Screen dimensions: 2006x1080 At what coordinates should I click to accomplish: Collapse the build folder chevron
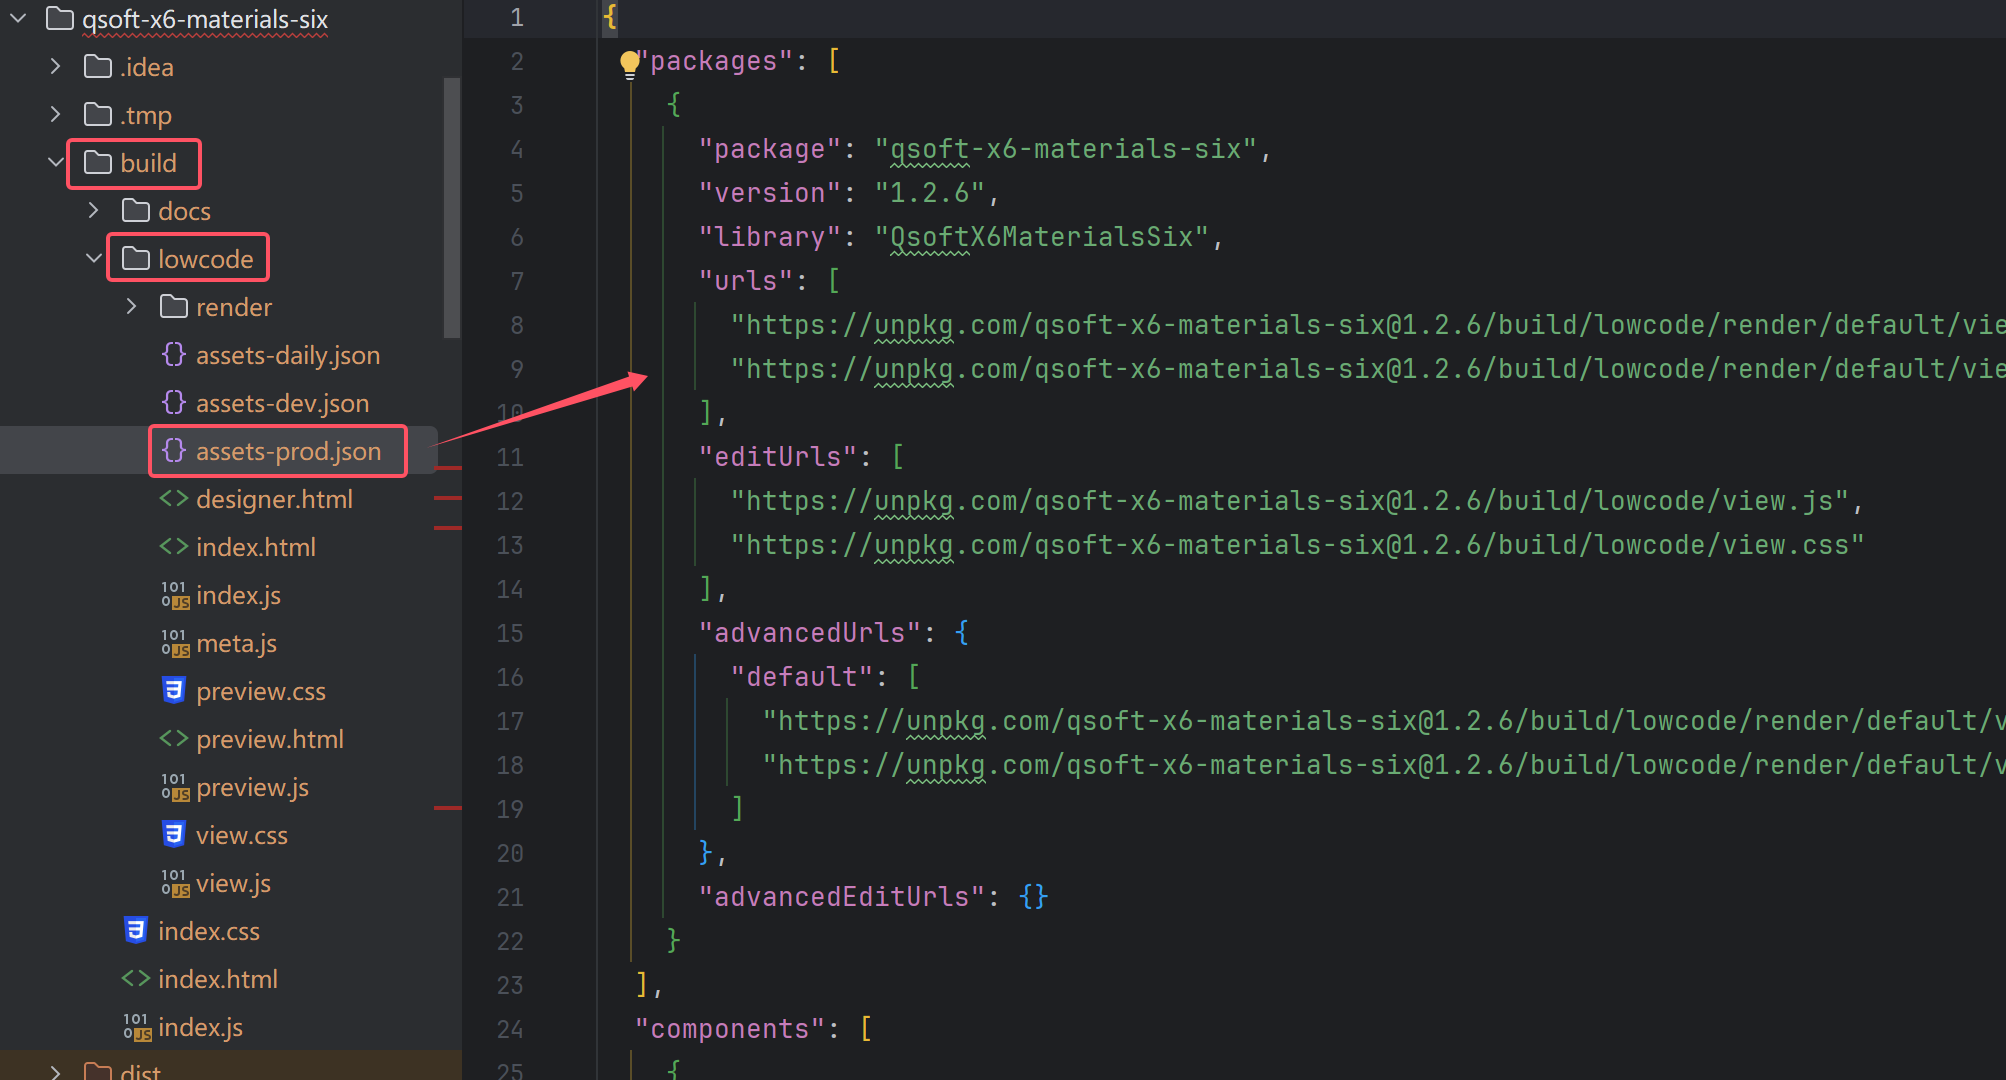[x=56, y=163]
